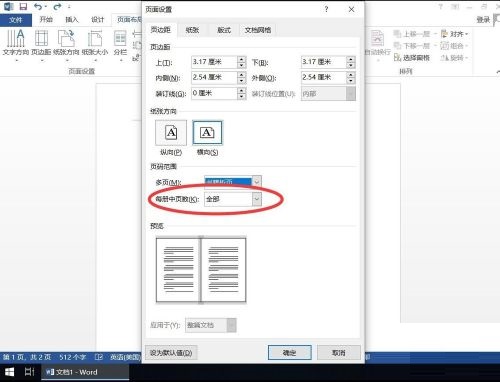Click Set As Default (设为默认值) button
This screenshot has height=382, width=500.
coord(171,353)
